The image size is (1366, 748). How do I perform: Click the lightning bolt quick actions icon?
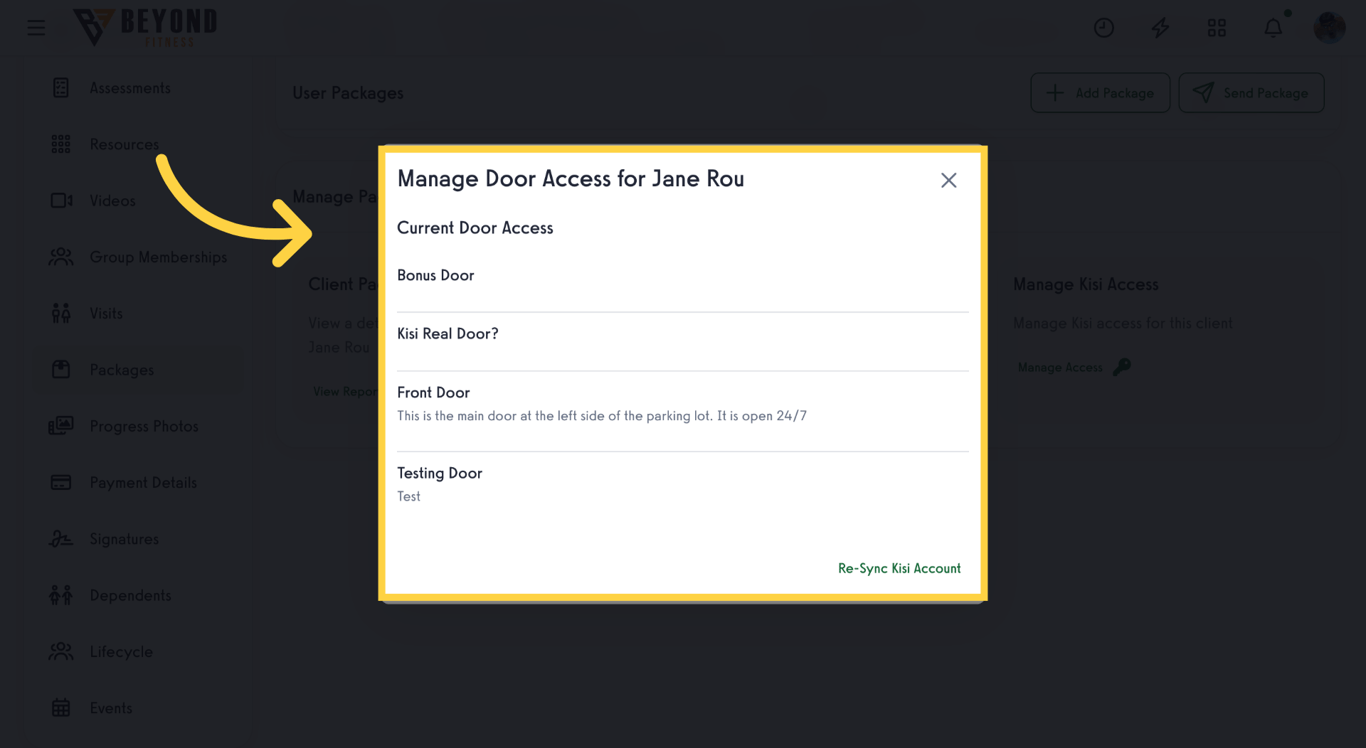click(x=1160, y=28)
